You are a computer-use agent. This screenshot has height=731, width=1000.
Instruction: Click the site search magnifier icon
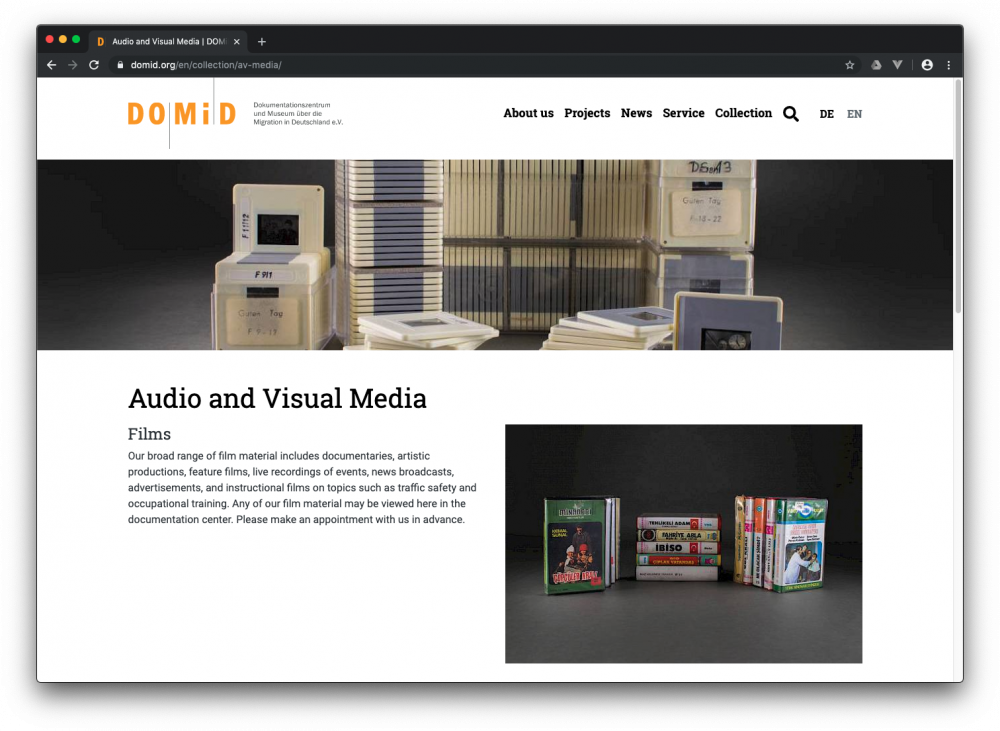click(x=790, y=114)
